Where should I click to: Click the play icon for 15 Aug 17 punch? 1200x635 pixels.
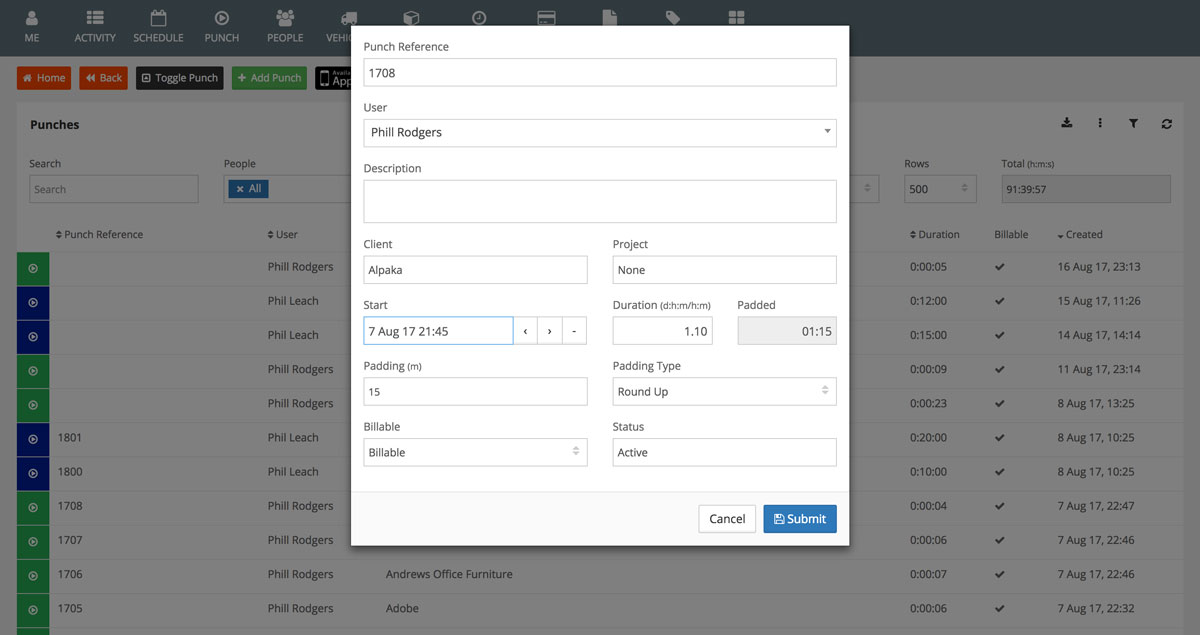[x=33, y=302]
